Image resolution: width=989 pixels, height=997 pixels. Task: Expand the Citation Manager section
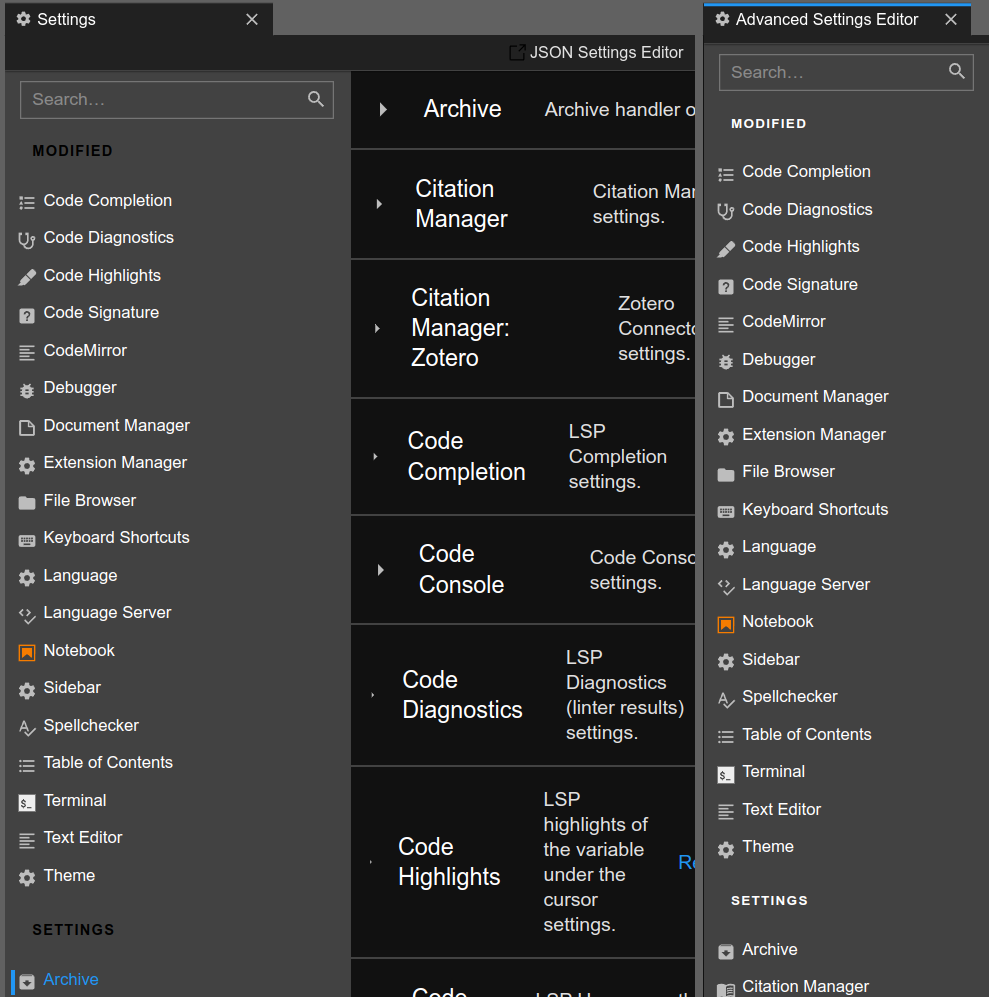(378, 204)
